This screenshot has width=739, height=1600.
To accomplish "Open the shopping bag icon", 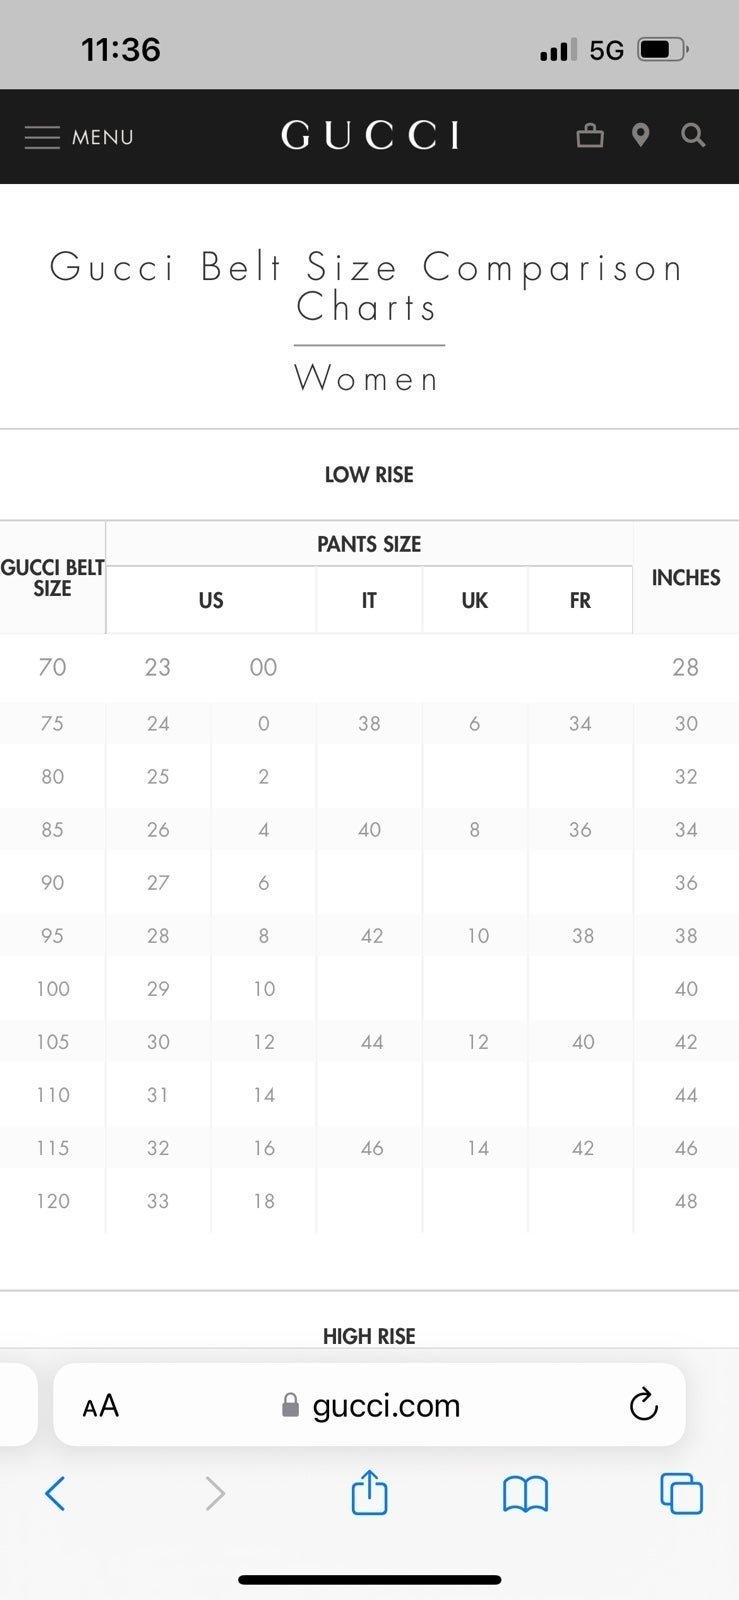I will click(x=590, y=135).
